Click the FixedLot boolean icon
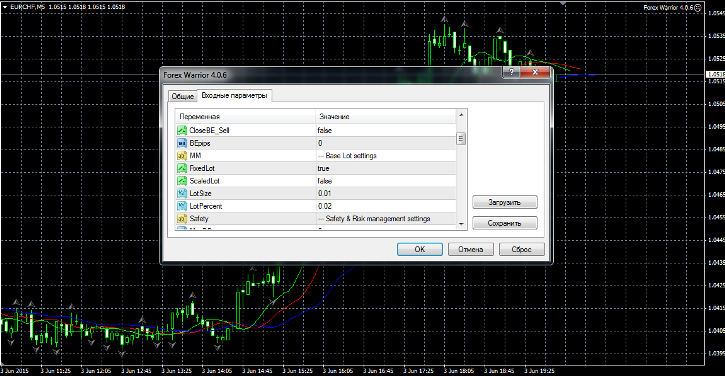The width and height of the screenshot is (725, 376). [x=182, y=168]
